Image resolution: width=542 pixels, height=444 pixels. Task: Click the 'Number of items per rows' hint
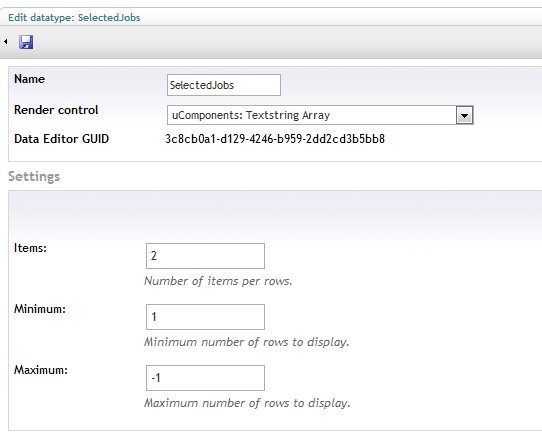point(218,281)
